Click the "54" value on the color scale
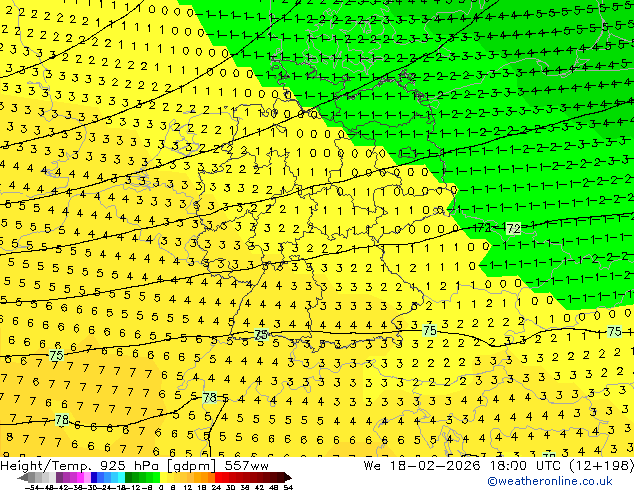Image resolution: width=634 pixels, height=490 pixels. (x=288, y=487)
